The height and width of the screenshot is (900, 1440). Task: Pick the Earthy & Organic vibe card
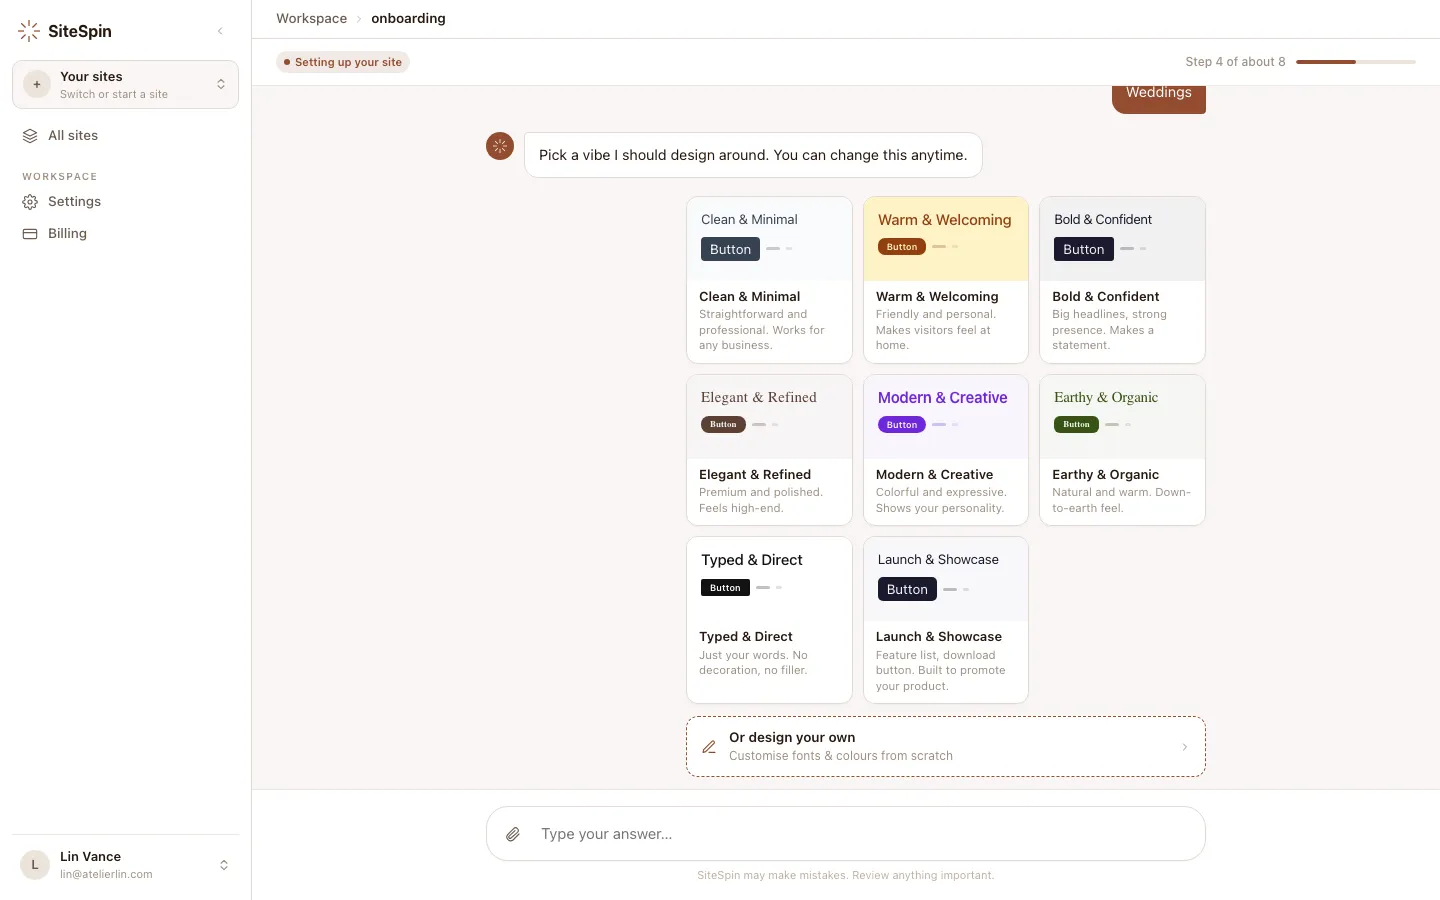click(1122, 450)
